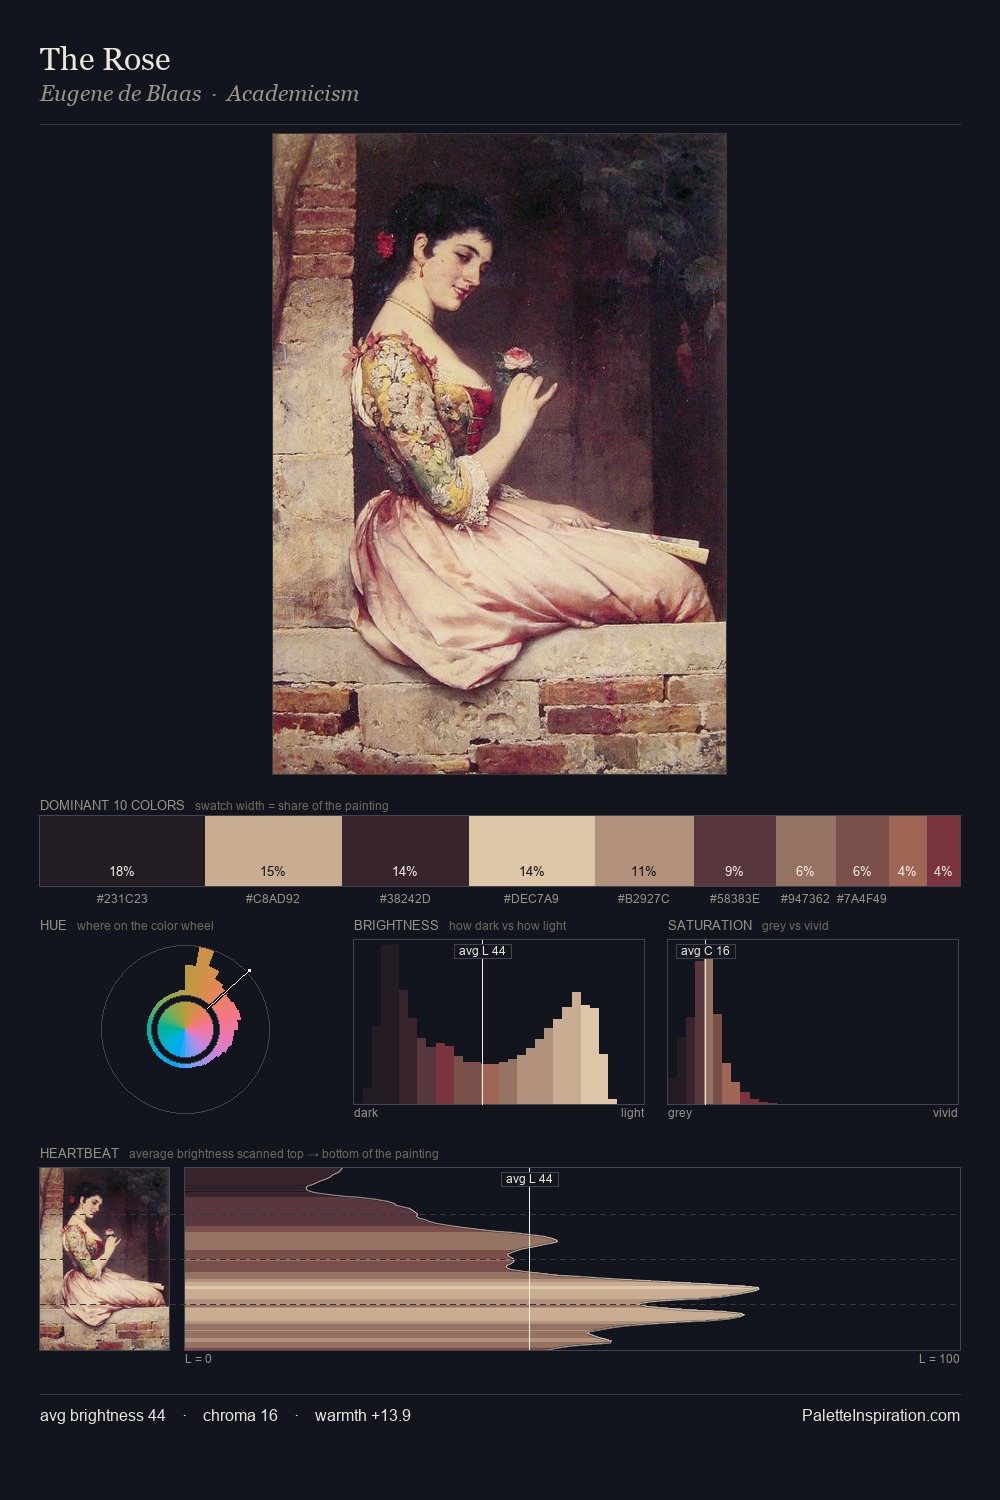The width and height of the screenshot is (1000, 1500).
Task: Click the 'dark' axis label
Action: [x=366, y=1113]
